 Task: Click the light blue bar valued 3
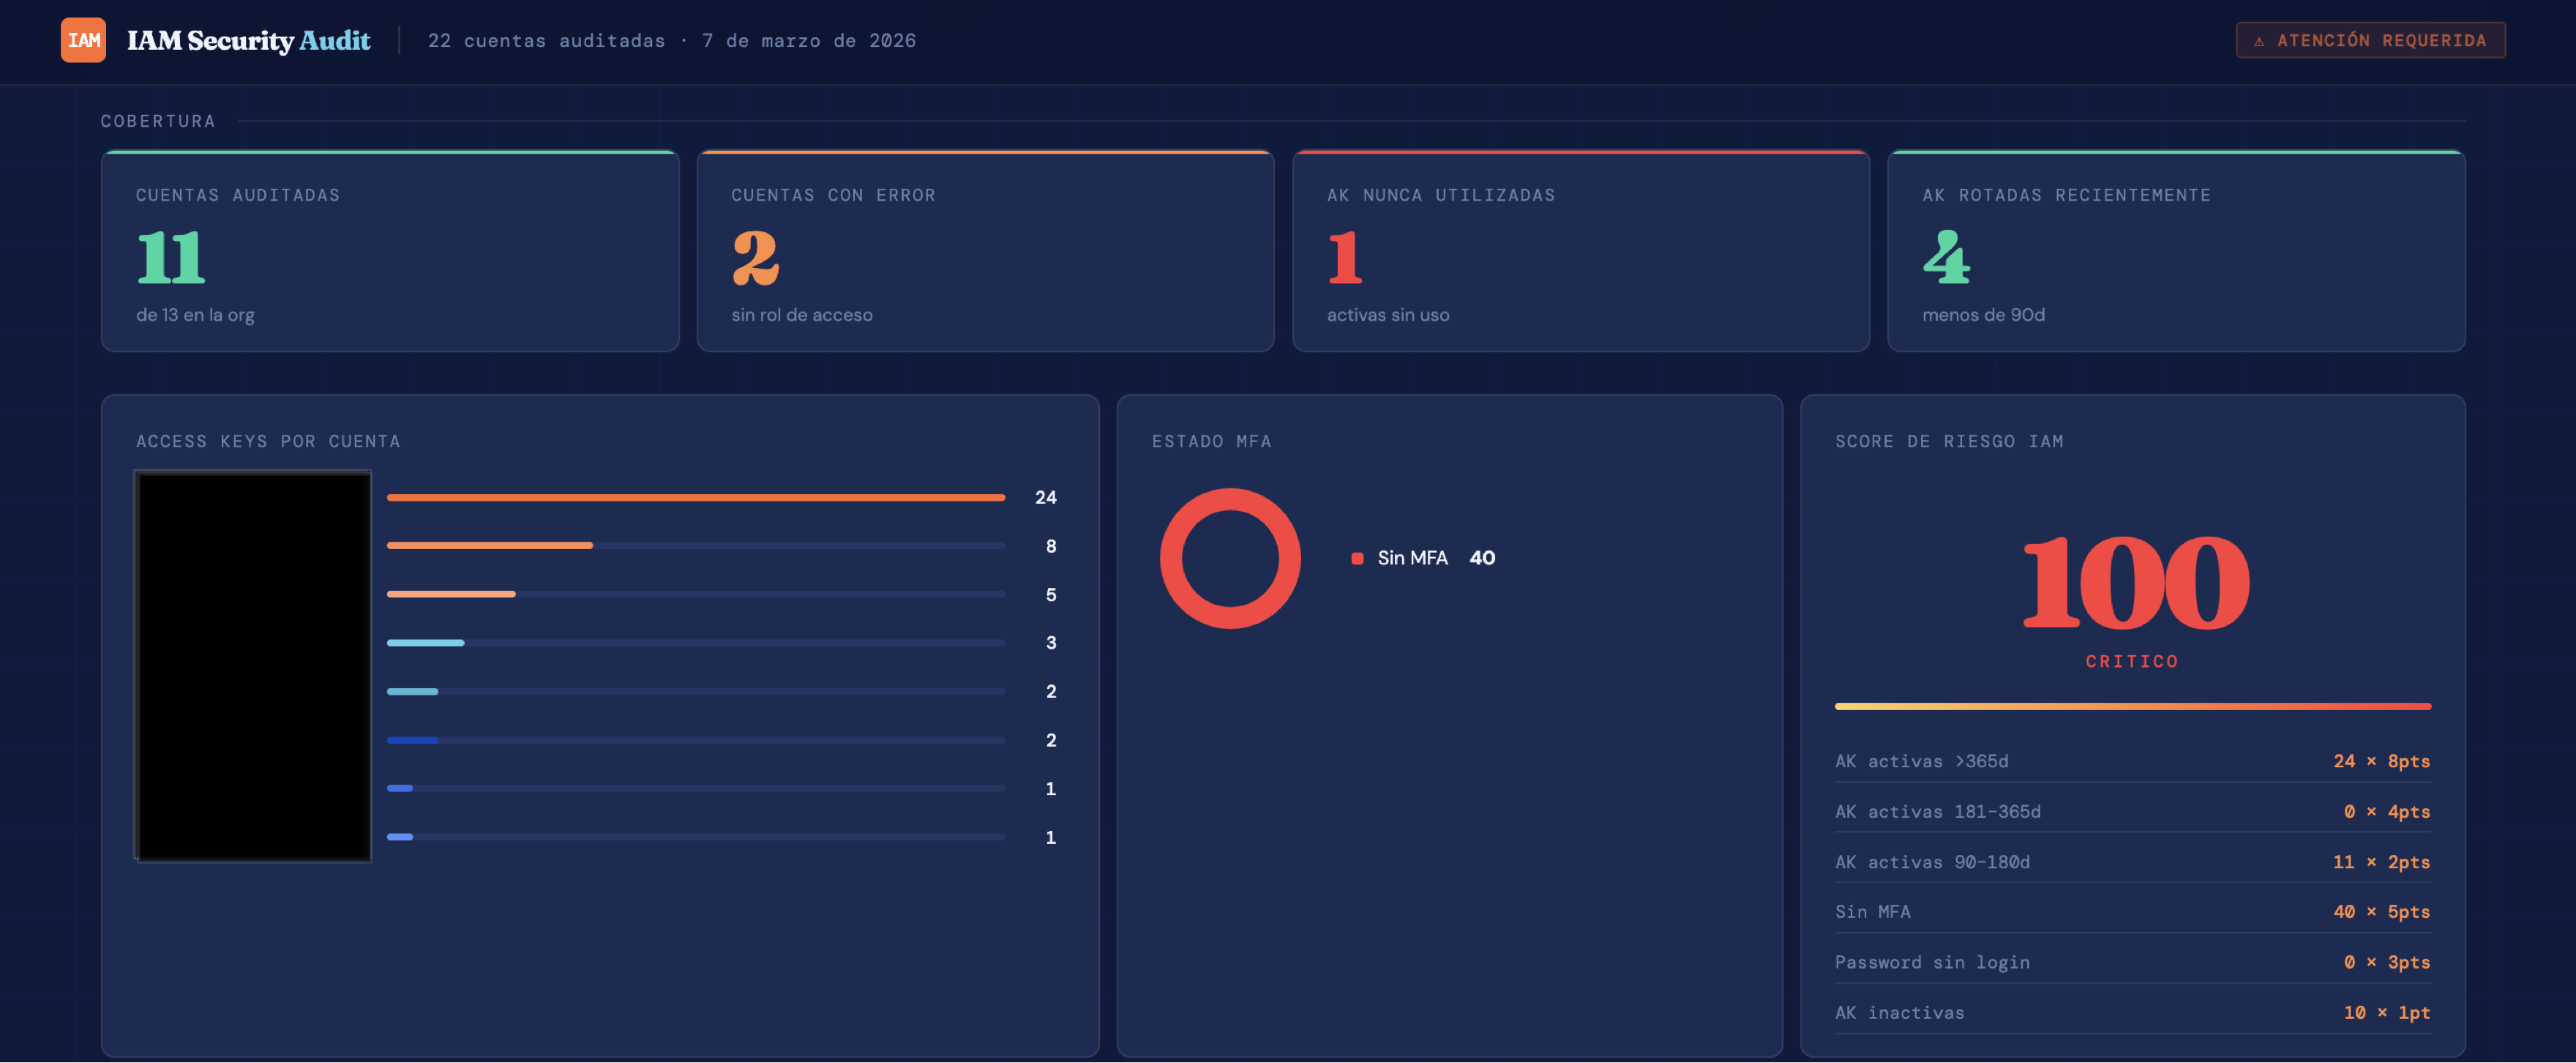425,642
